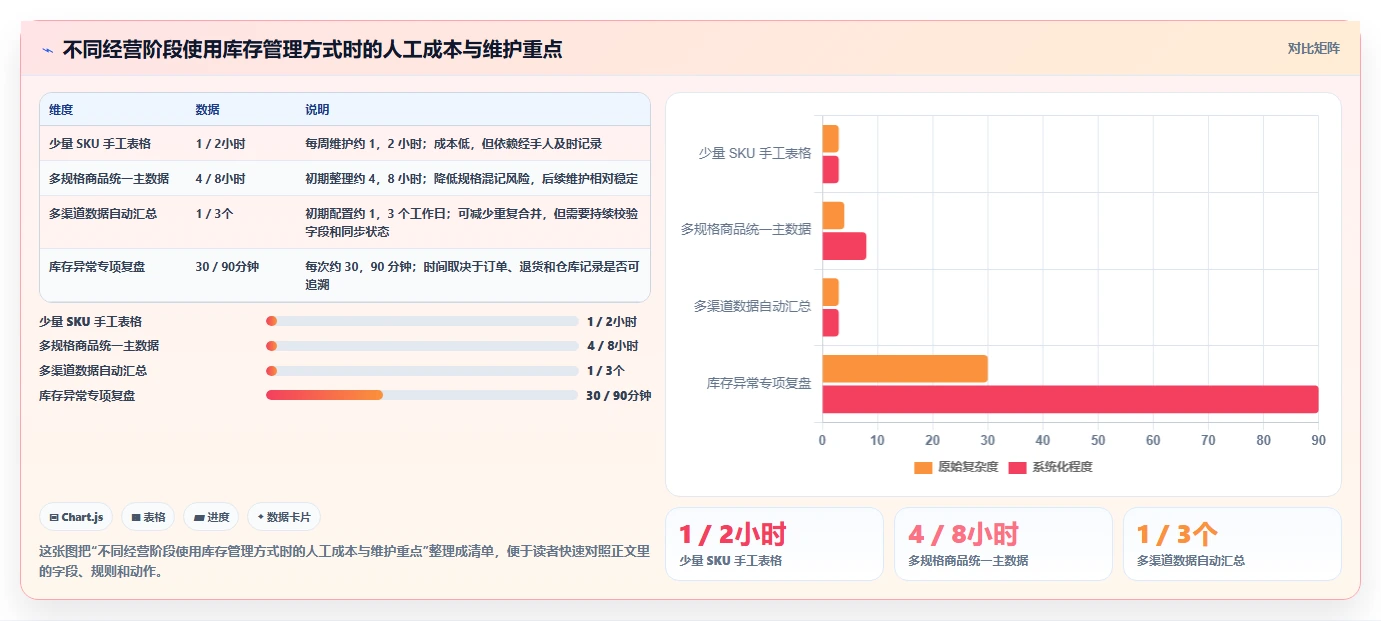Screen dimensions: 1381x621
Task: Open the 4 / 8小时 data card
Action: click(x=1003, y=544)
